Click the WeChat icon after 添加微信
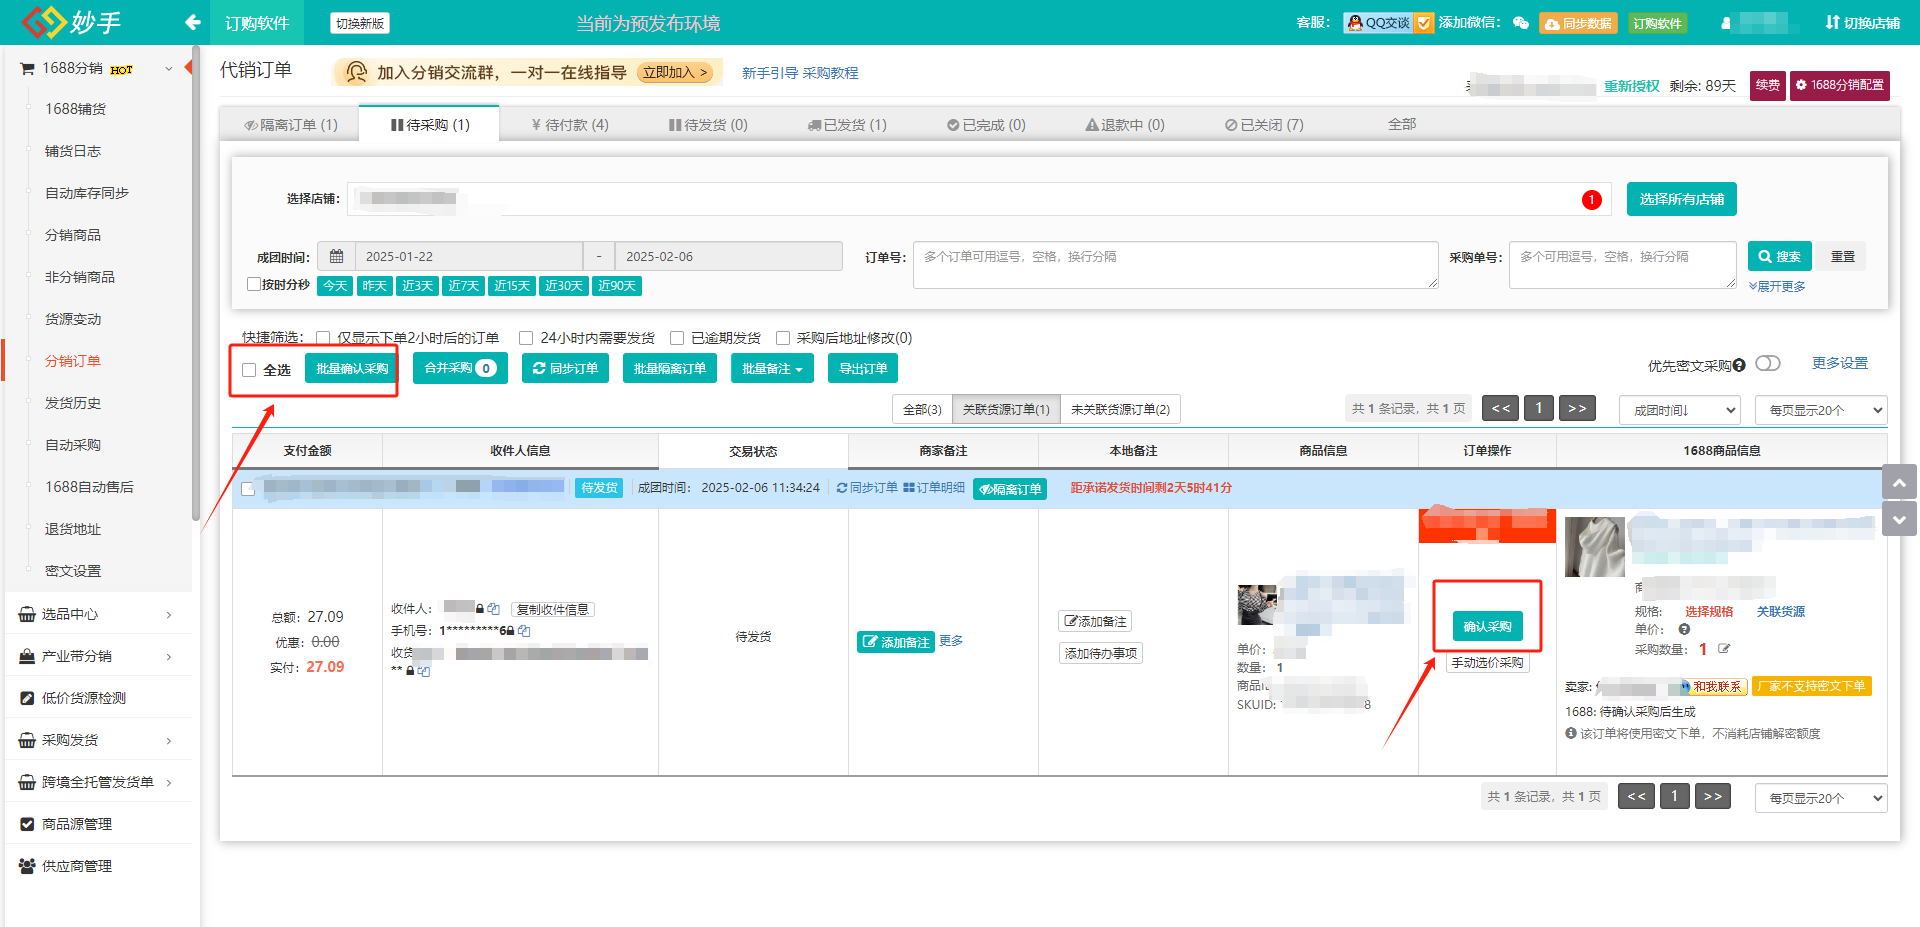1920x927 pixels. pyautogui.click(x=1521, y=23)
